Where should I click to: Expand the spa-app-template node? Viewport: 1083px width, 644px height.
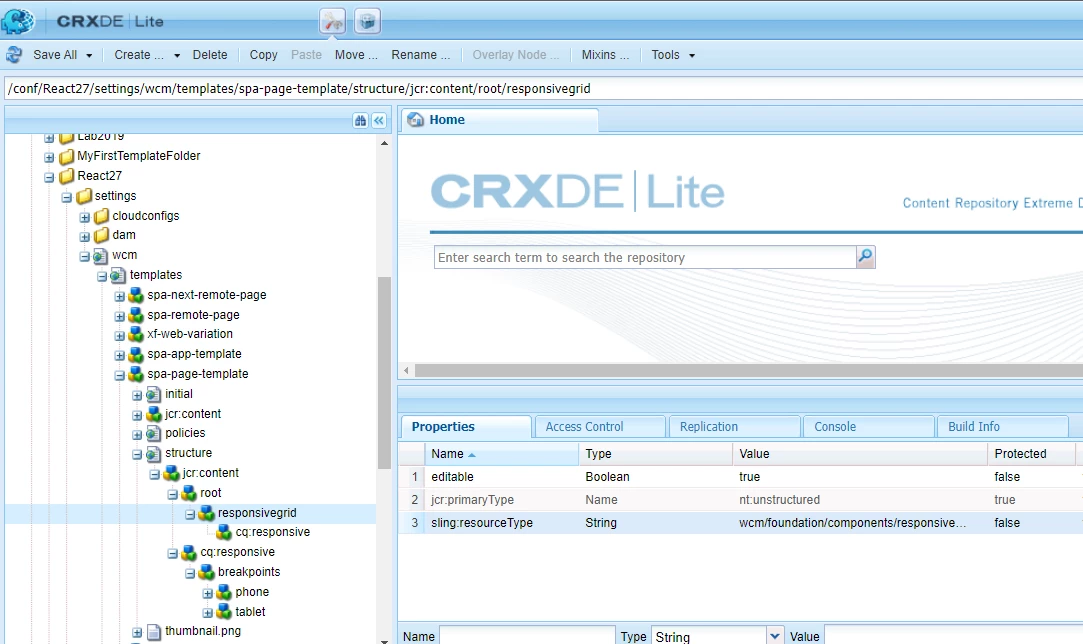click(119, 356)
